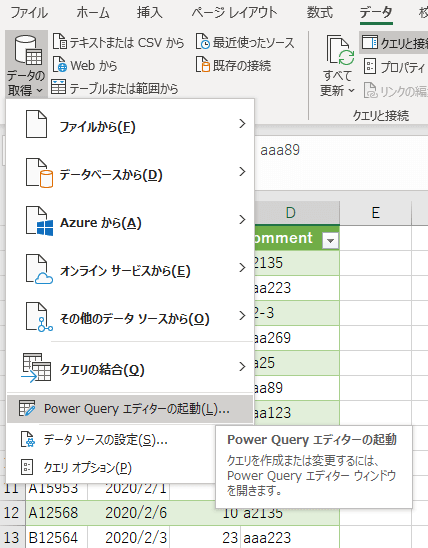Switch to the ページ レイアウト tab
Viewport: 428px width, 548px height.
pos(234,13)
